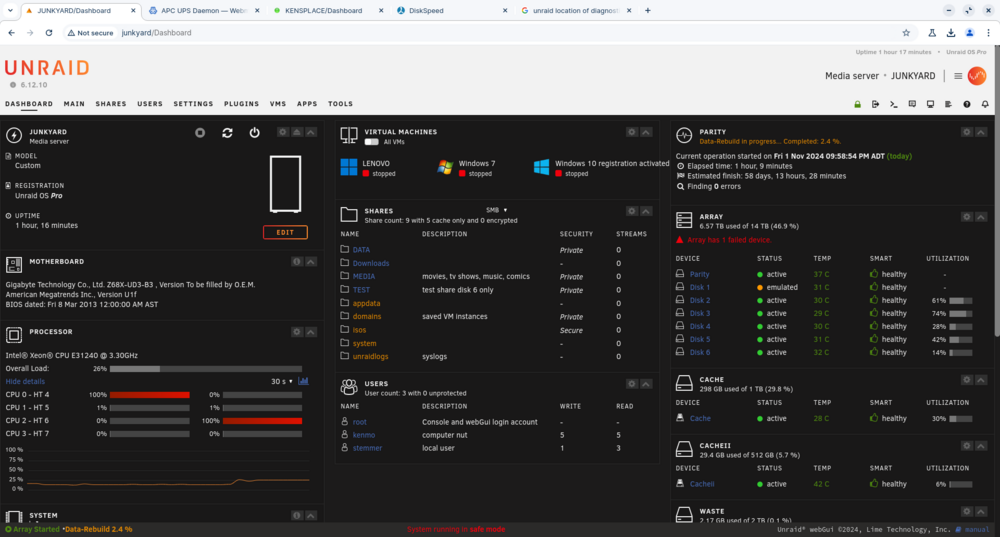
Task: Open Parity tile settings gear
Action: click(967, 132)
